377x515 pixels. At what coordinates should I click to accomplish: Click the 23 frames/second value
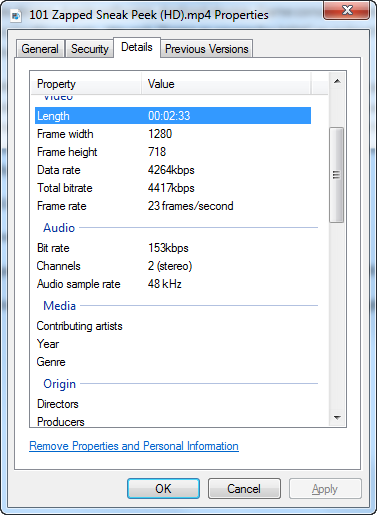[x=191, y=206]
